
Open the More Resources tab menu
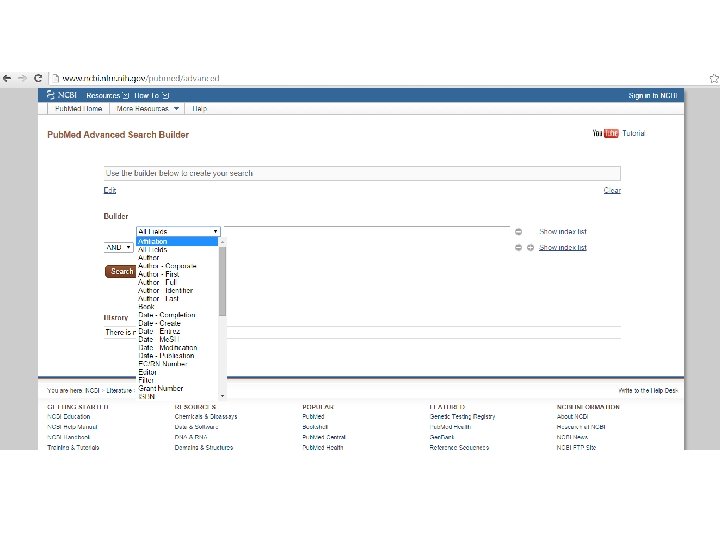(147, 109)
